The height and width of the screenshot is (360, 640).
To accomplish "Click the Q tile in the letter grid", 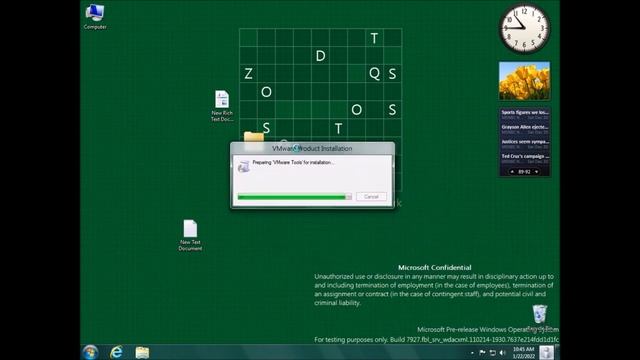I will [x=374, y=73].
